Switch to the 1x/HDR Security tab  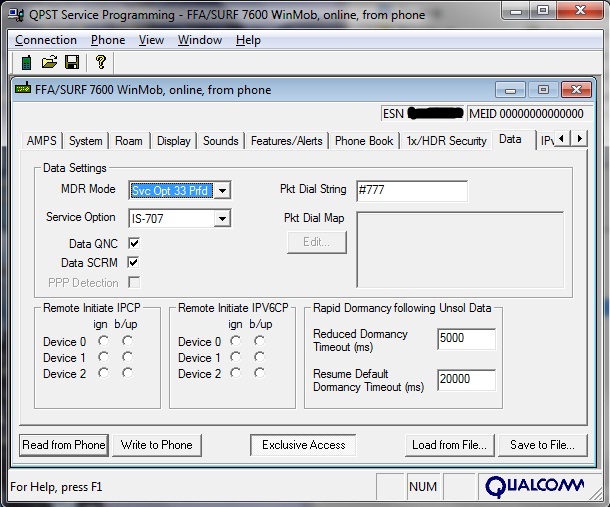[446, 141]
